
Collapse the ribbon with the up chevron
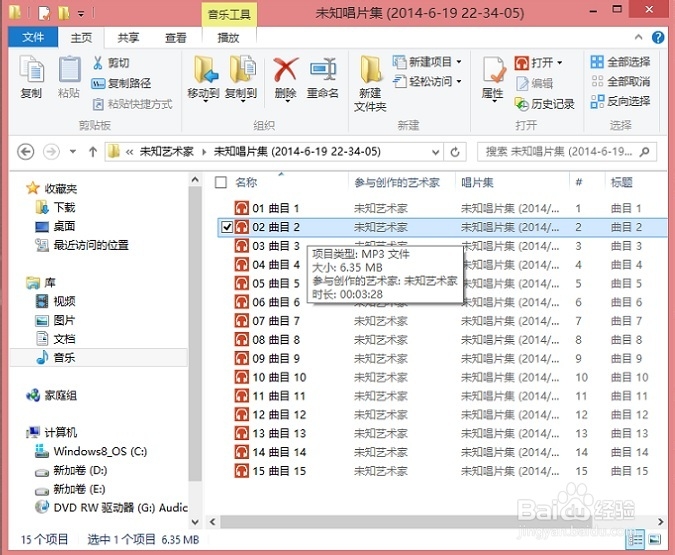tap(638, 38)
